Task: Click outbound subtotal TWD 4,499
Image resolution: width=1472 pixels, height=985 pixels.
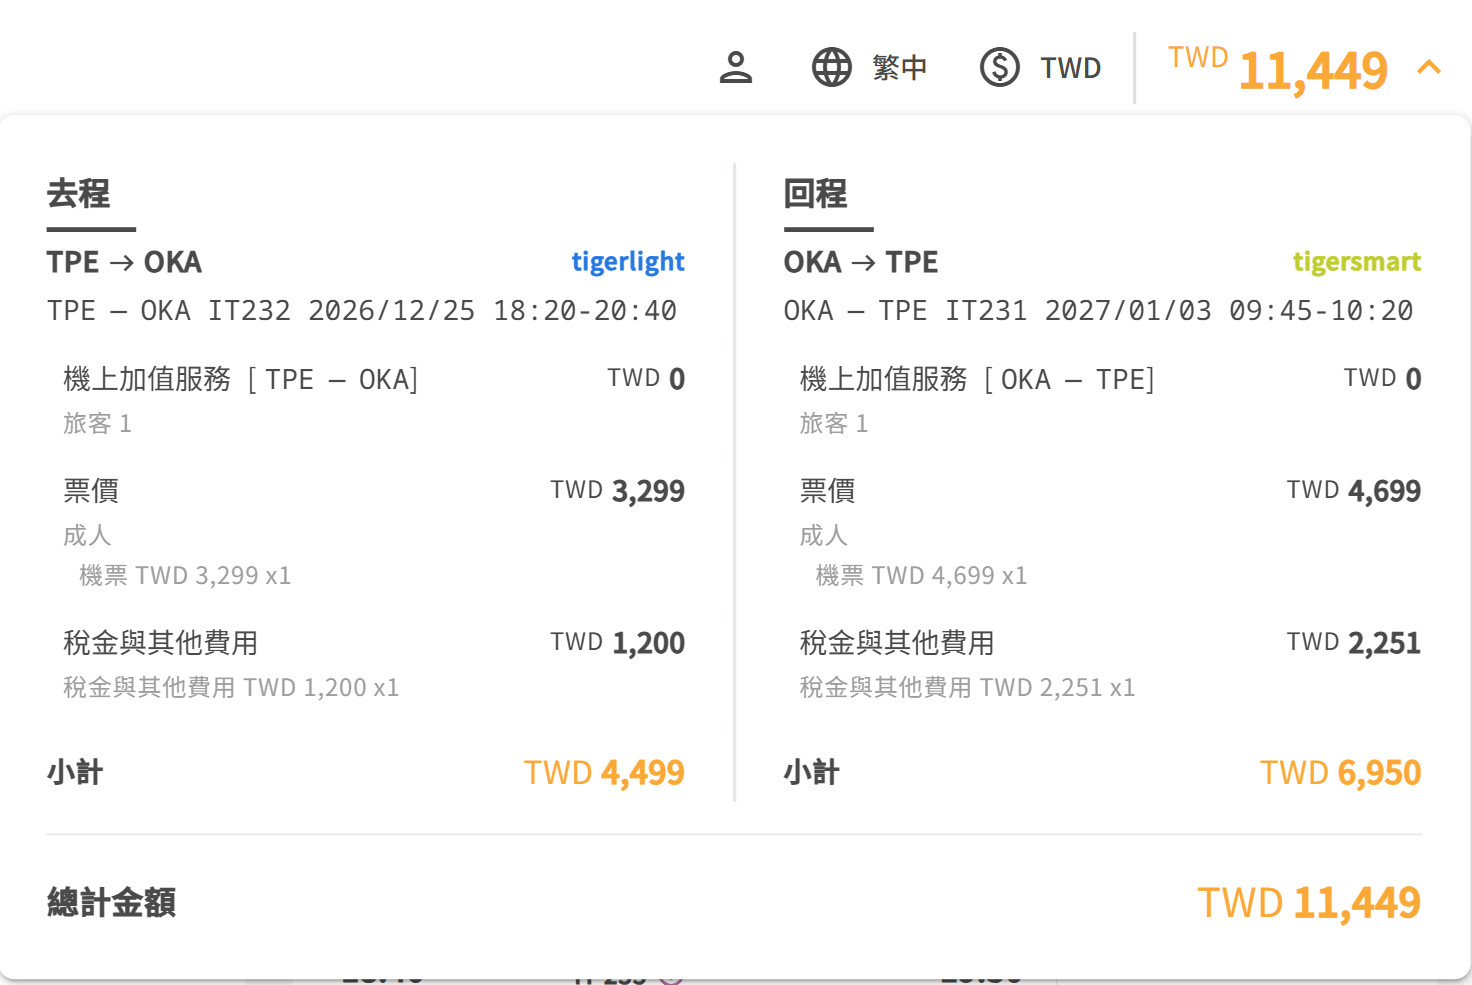Action: [x=604, y=773]
